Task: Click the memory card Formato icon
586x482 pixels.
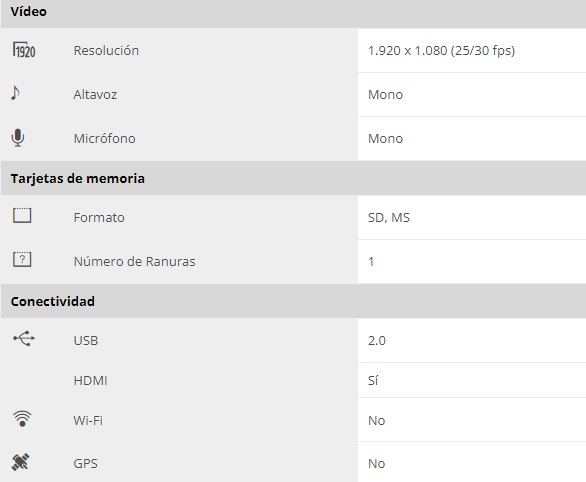Action: coord(22,216)
